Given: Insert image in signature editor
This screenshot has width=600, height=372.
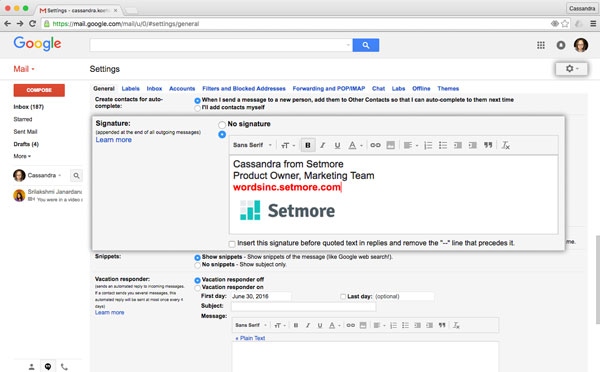Looking at the screenshot, I should coord(390,145).
